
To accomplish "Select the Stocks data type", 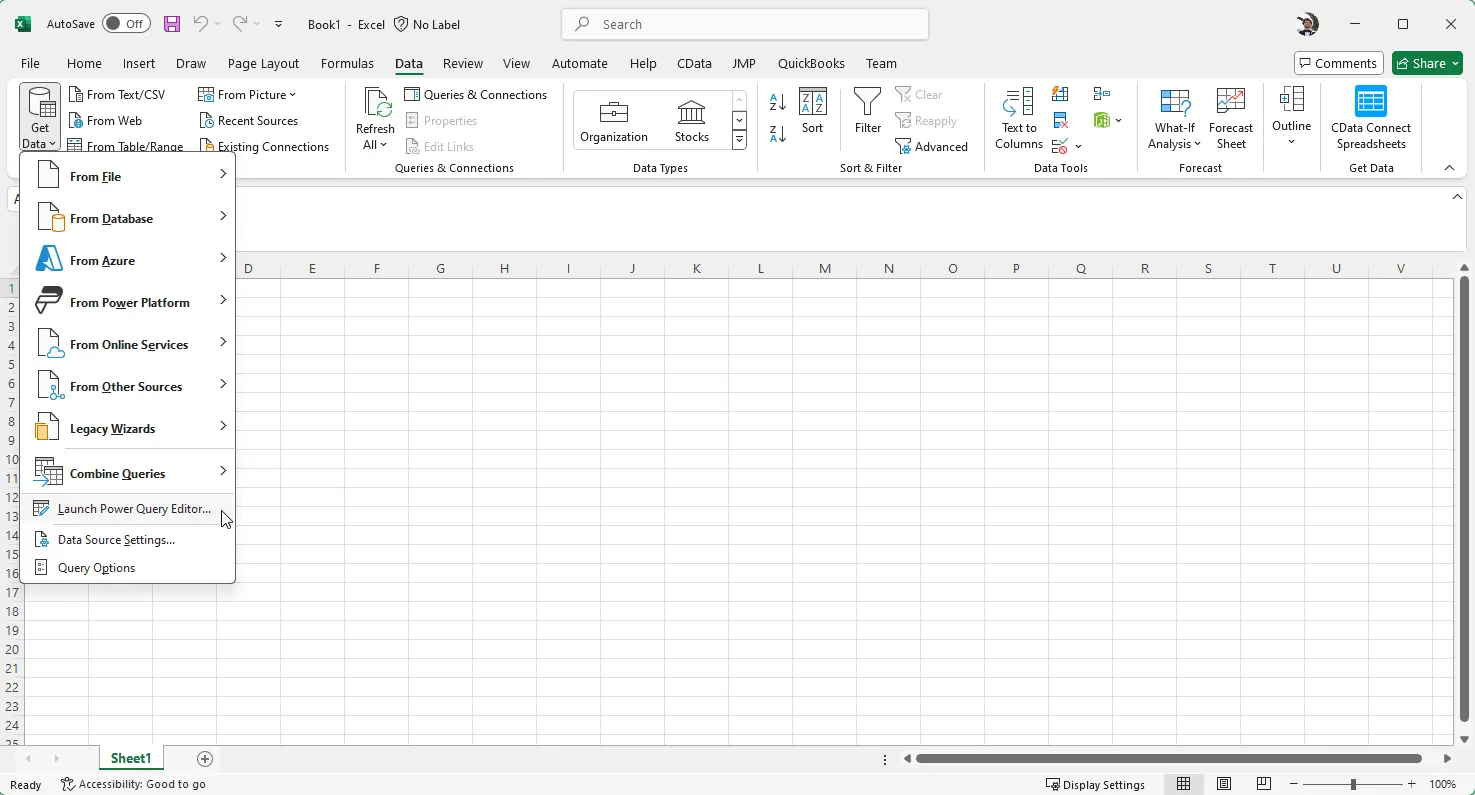I will tap(691, 120).
